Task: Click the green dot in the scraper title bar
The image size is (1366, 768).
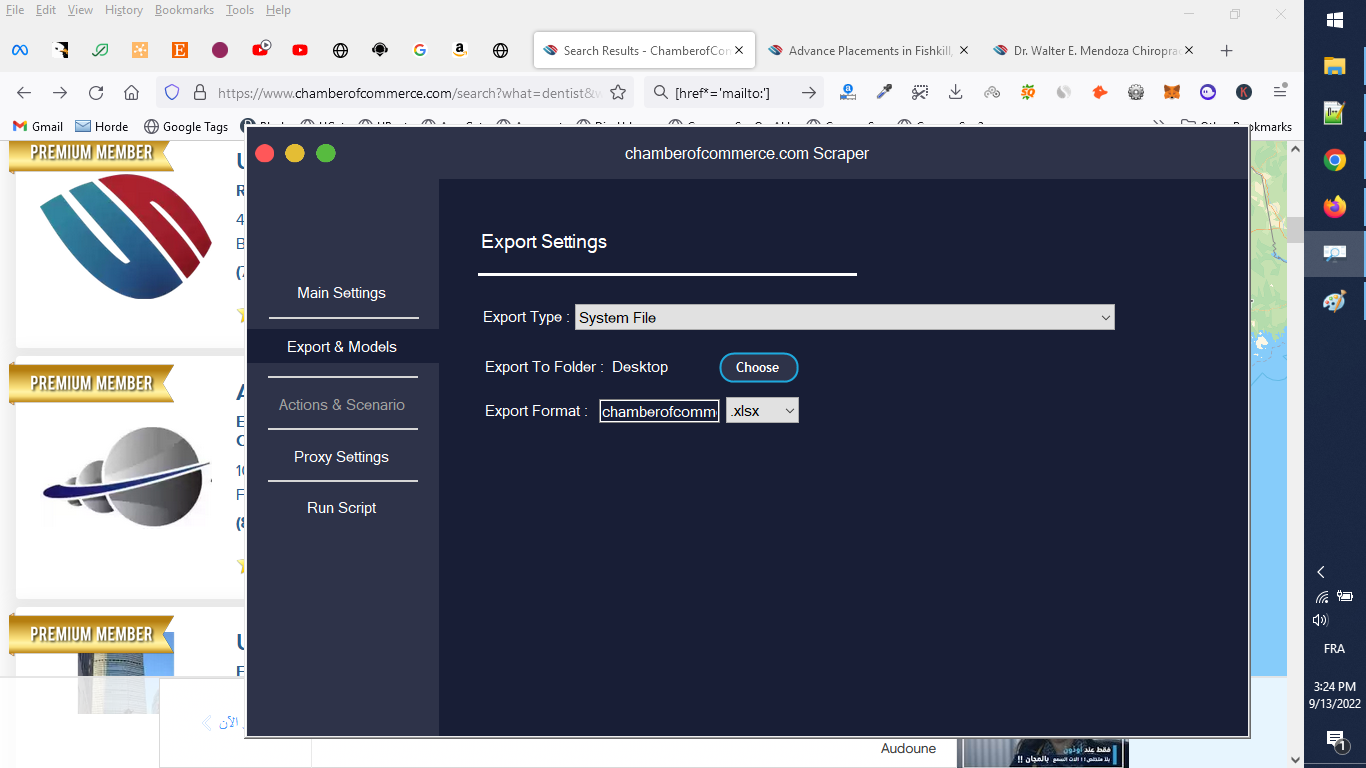Action: click(x=326, y=153)
